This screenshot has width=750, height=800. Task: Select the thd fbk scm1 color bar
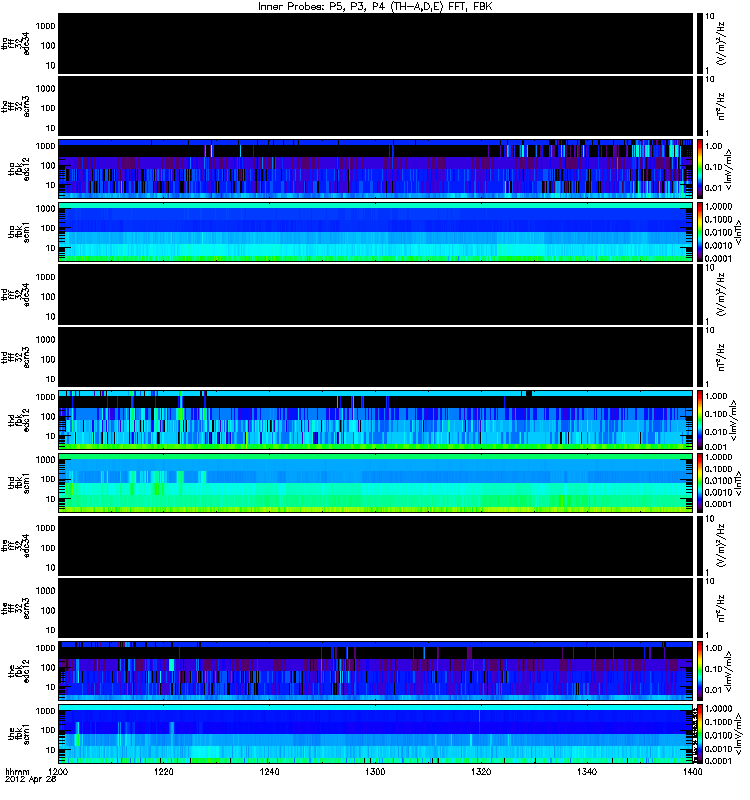tap(699, 483)
